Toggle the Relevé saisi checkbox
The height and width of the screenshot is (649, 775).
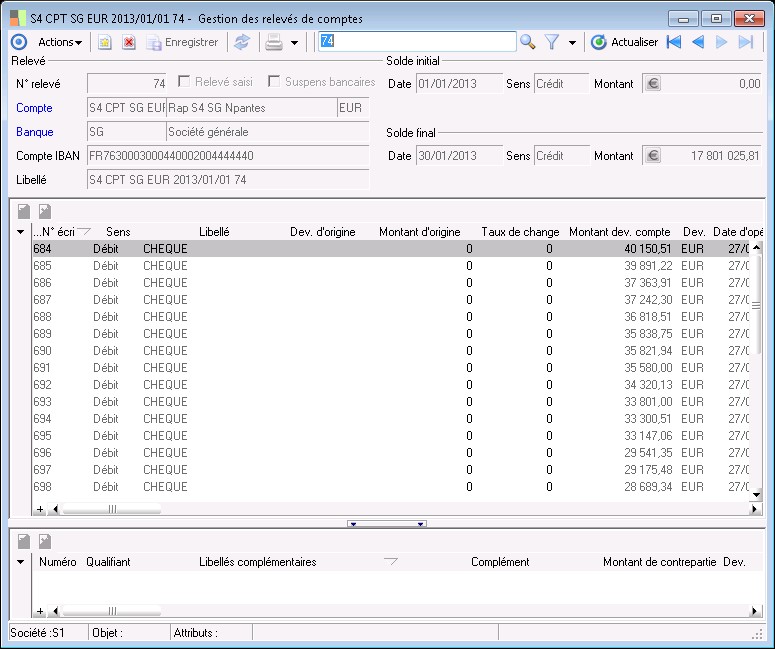pos(184,82)
